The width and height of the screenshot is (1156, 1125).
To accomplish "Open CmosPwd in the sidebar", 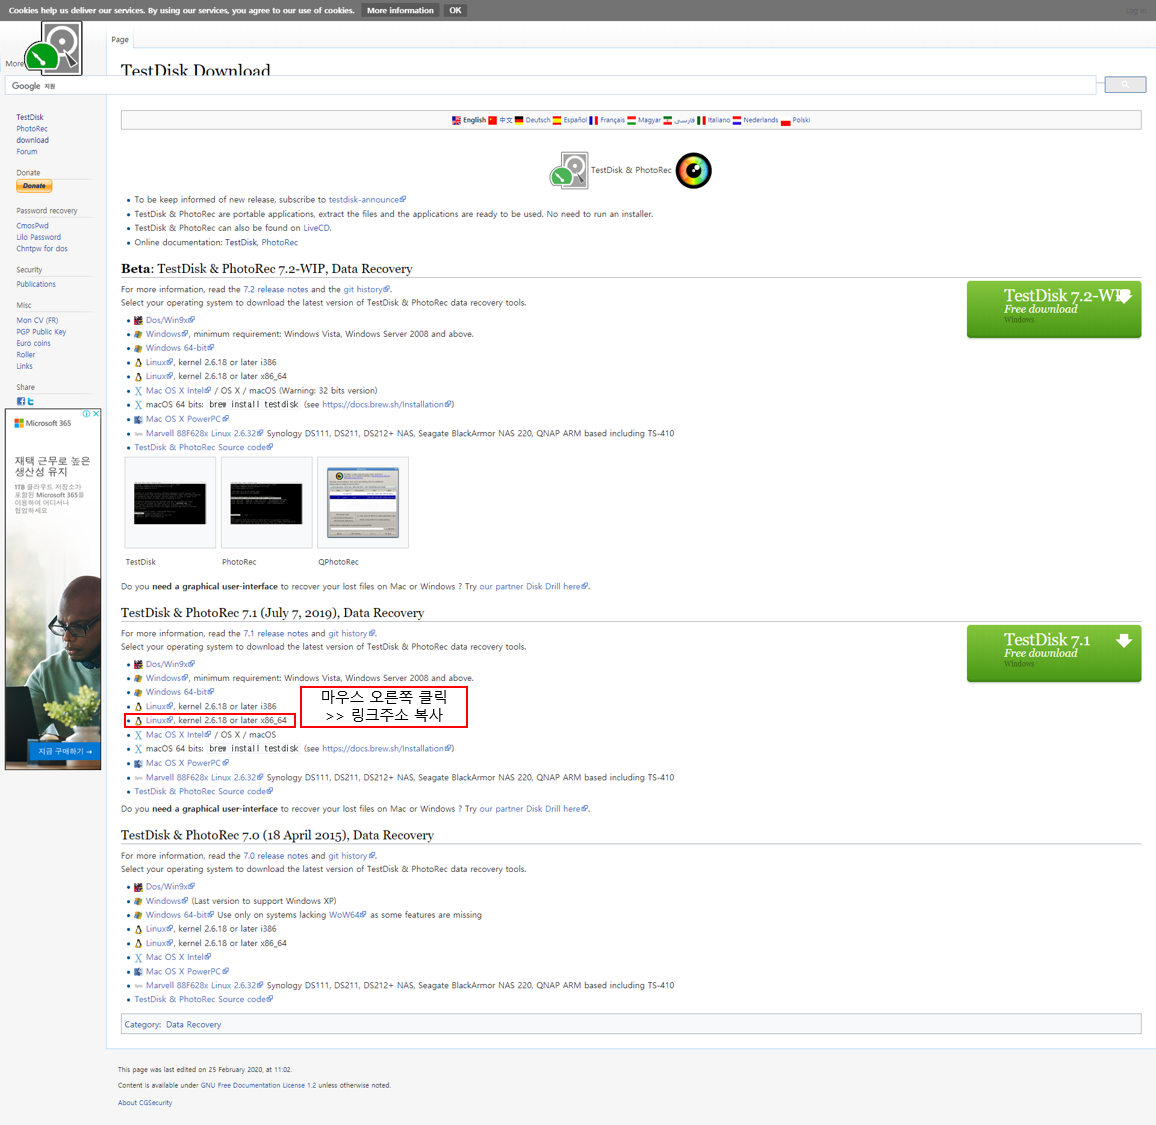I will [x=32, y=226].
